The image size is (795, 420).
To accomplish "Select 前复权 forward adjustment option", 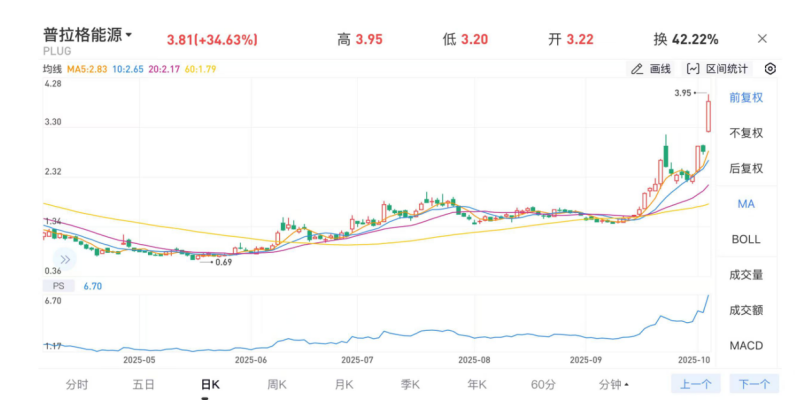I will (x=745, y=98).
